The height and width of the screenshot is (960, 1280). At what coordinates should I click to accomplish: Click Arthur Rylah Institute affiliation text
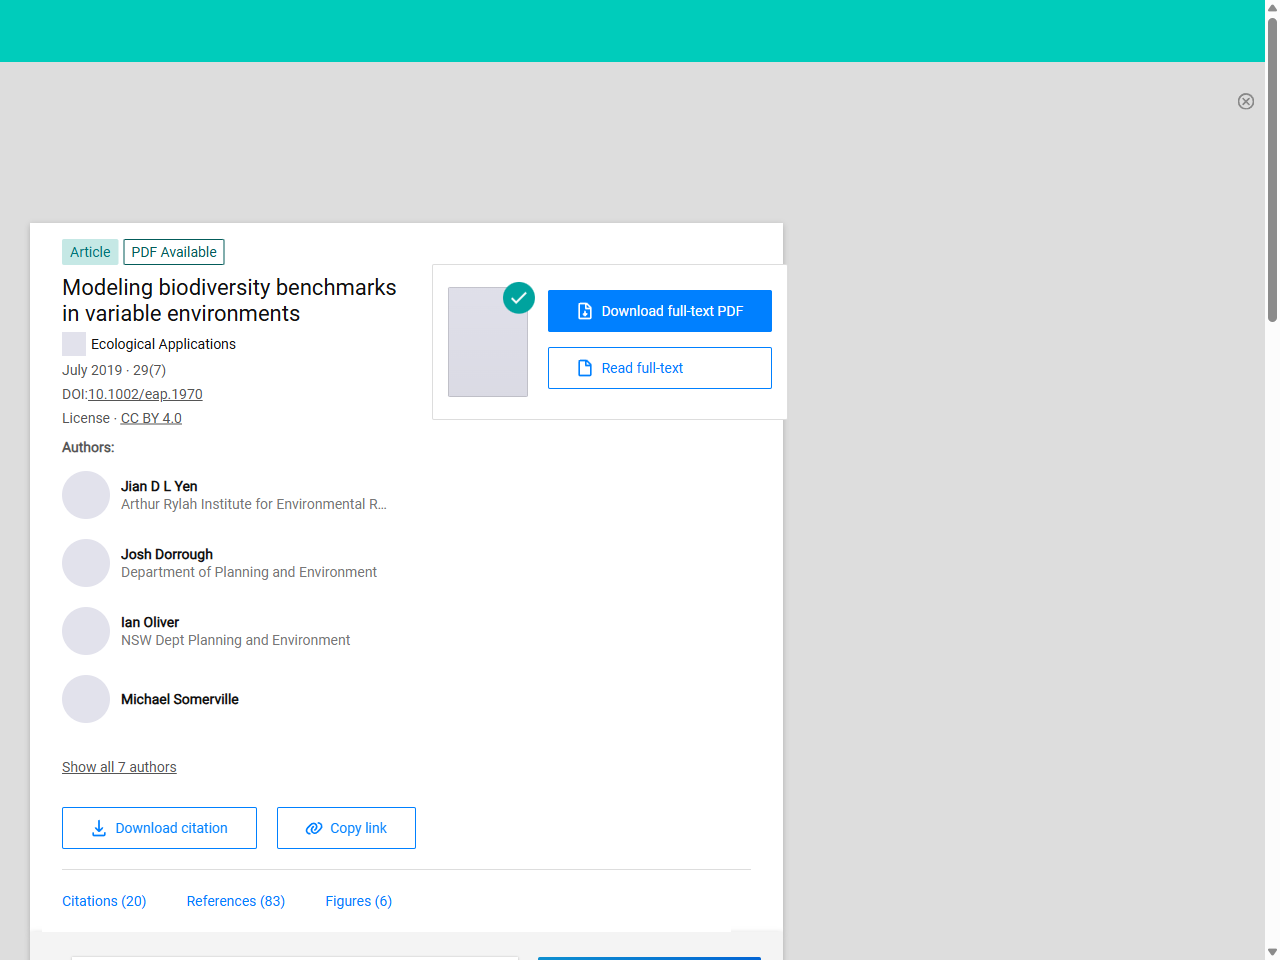254,504
